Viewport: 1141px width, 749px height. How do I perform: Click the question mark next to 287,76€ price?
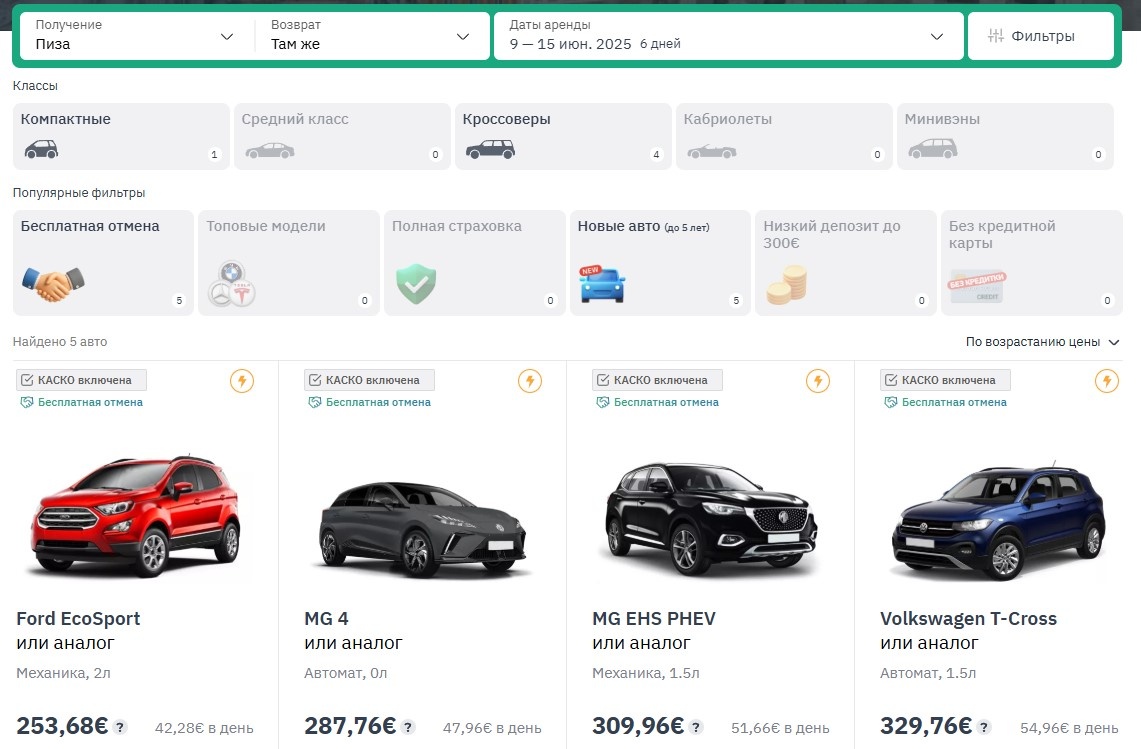(407, 728)
